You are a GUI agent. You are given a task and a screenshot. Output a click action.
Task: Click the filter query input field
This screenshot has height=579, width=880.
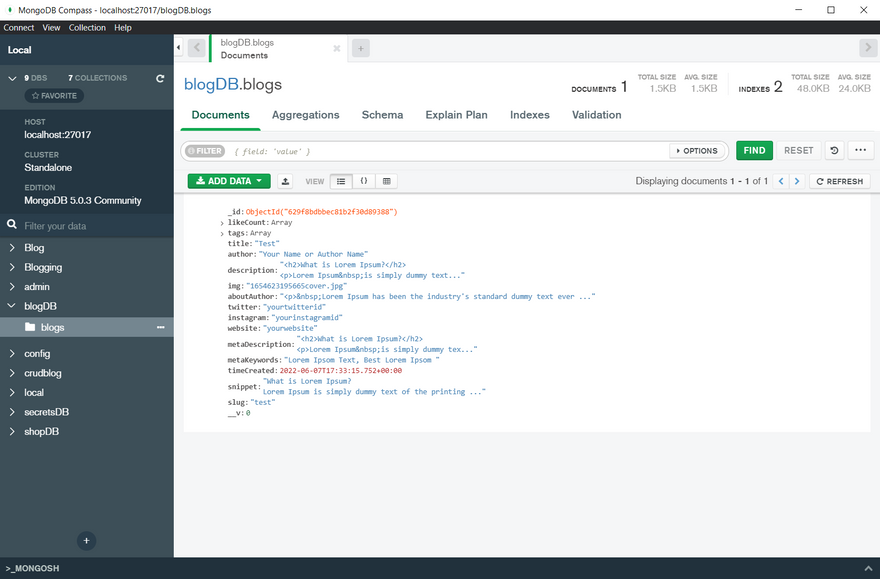pos(450,151)
